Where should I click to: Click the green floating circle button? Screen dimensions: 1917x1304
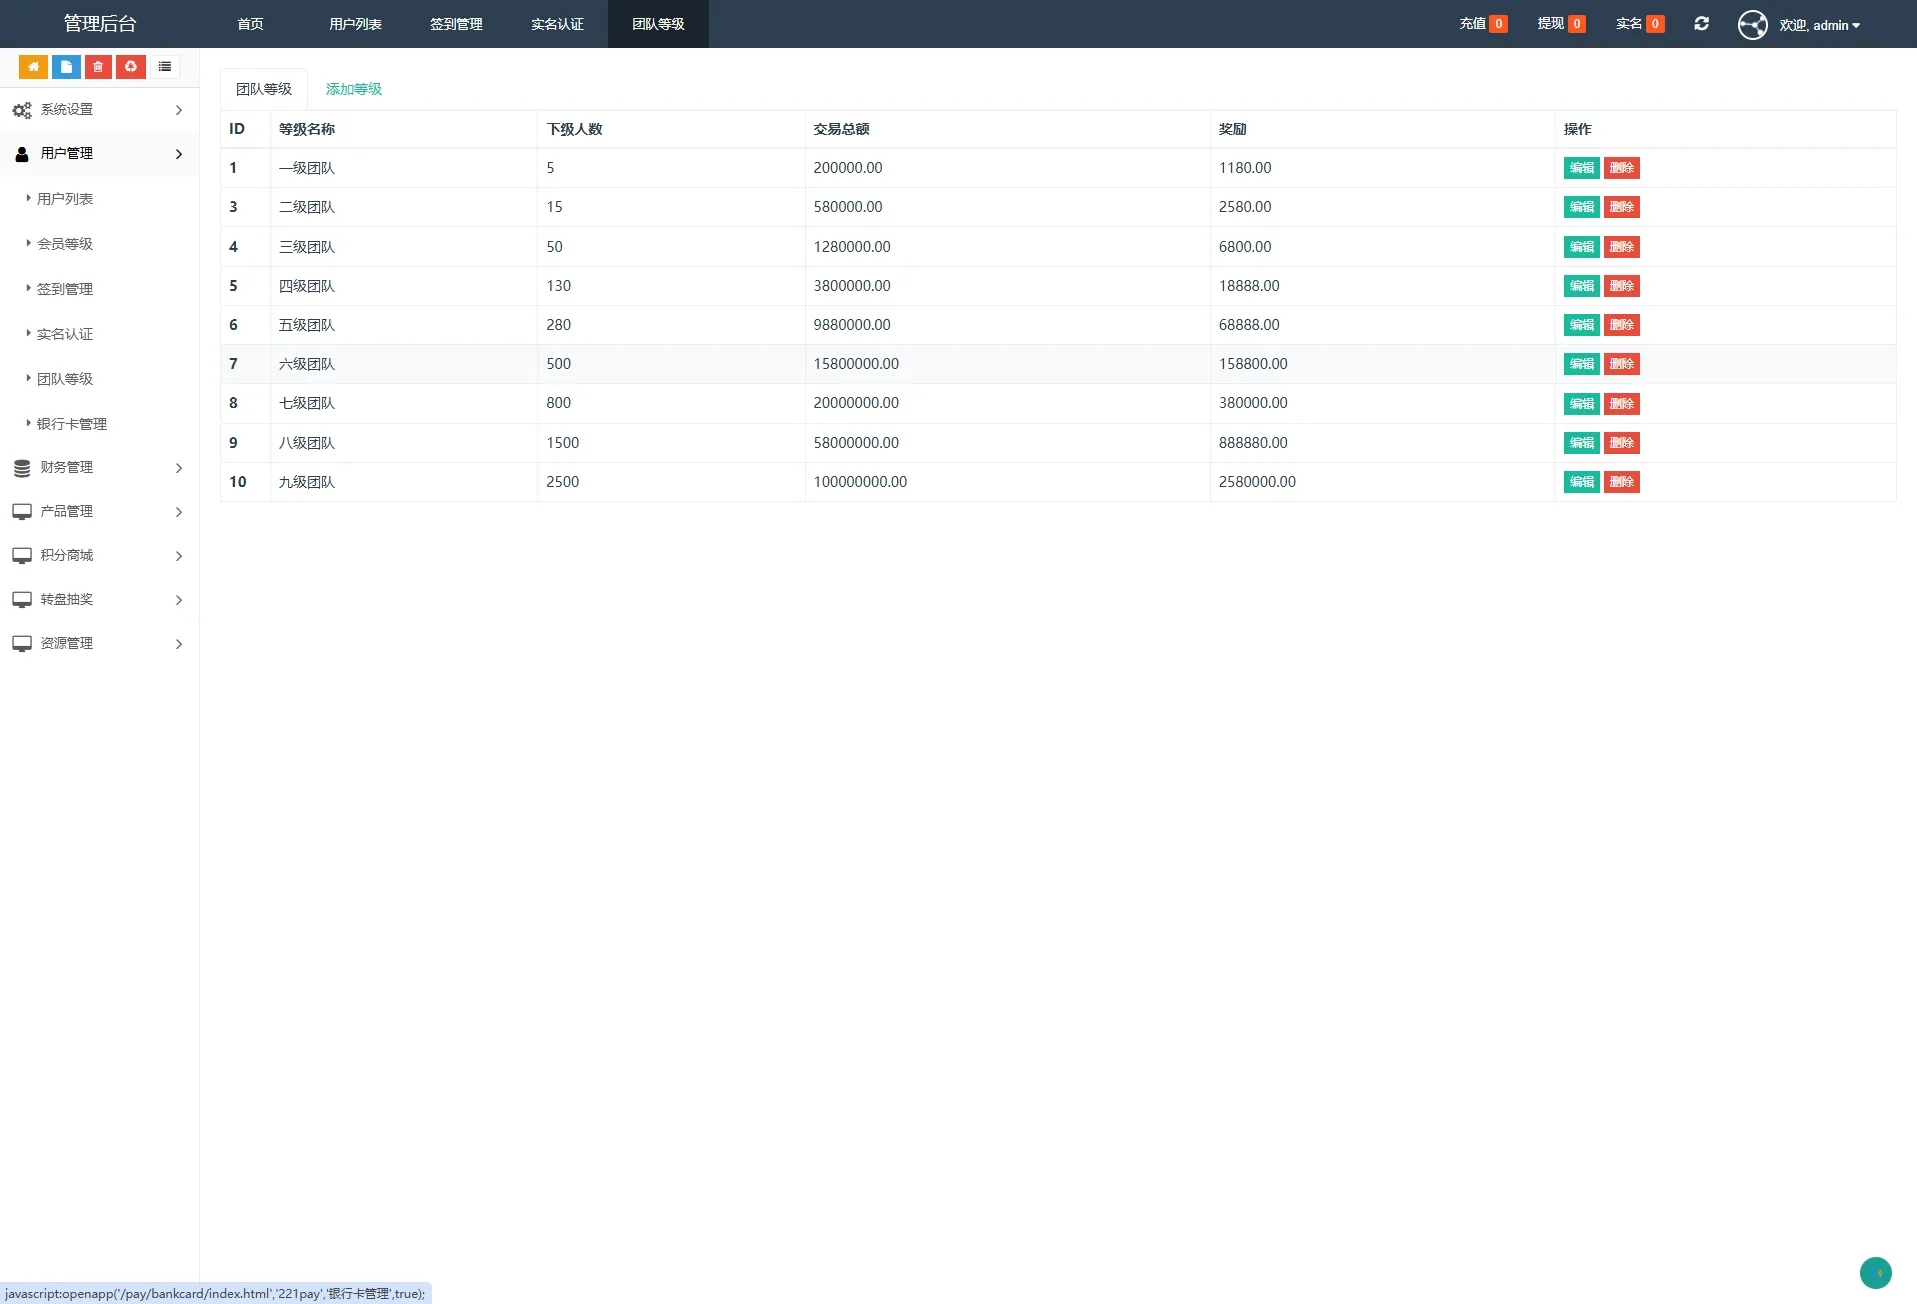click(x=1875, y=1273)
